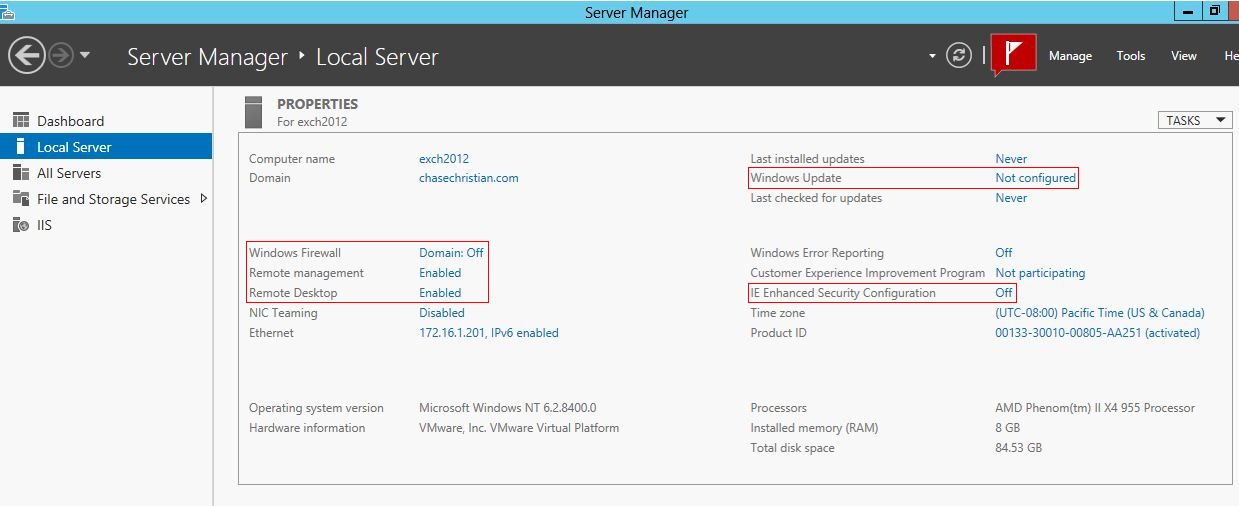Screen dimensions: 1239x506
Task: Click AMD Phenom II X4 955 text
Action: 1095,408
